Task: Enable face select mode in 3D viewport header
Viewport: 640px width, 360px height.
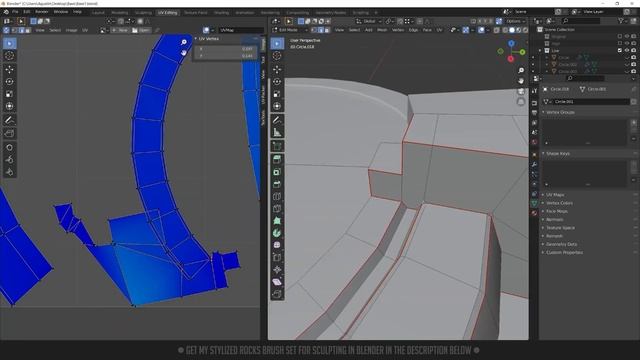Action: tap(327, 30)
